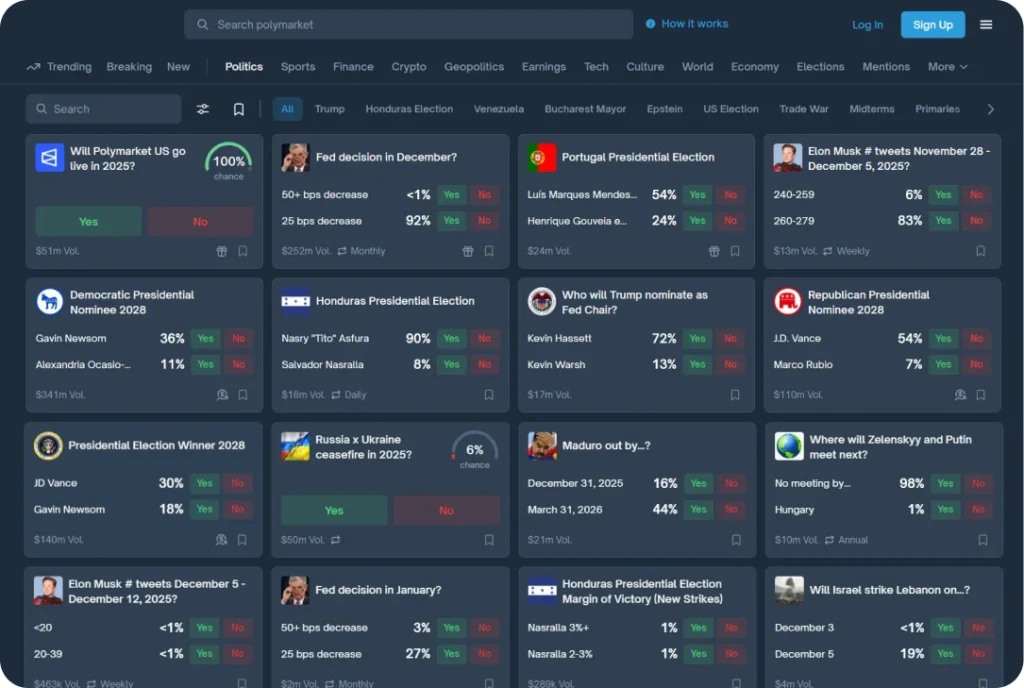The height and width of the screenshot is (688, 1024).
Task: Select the Venezuela topic chip
Action: 498,109
